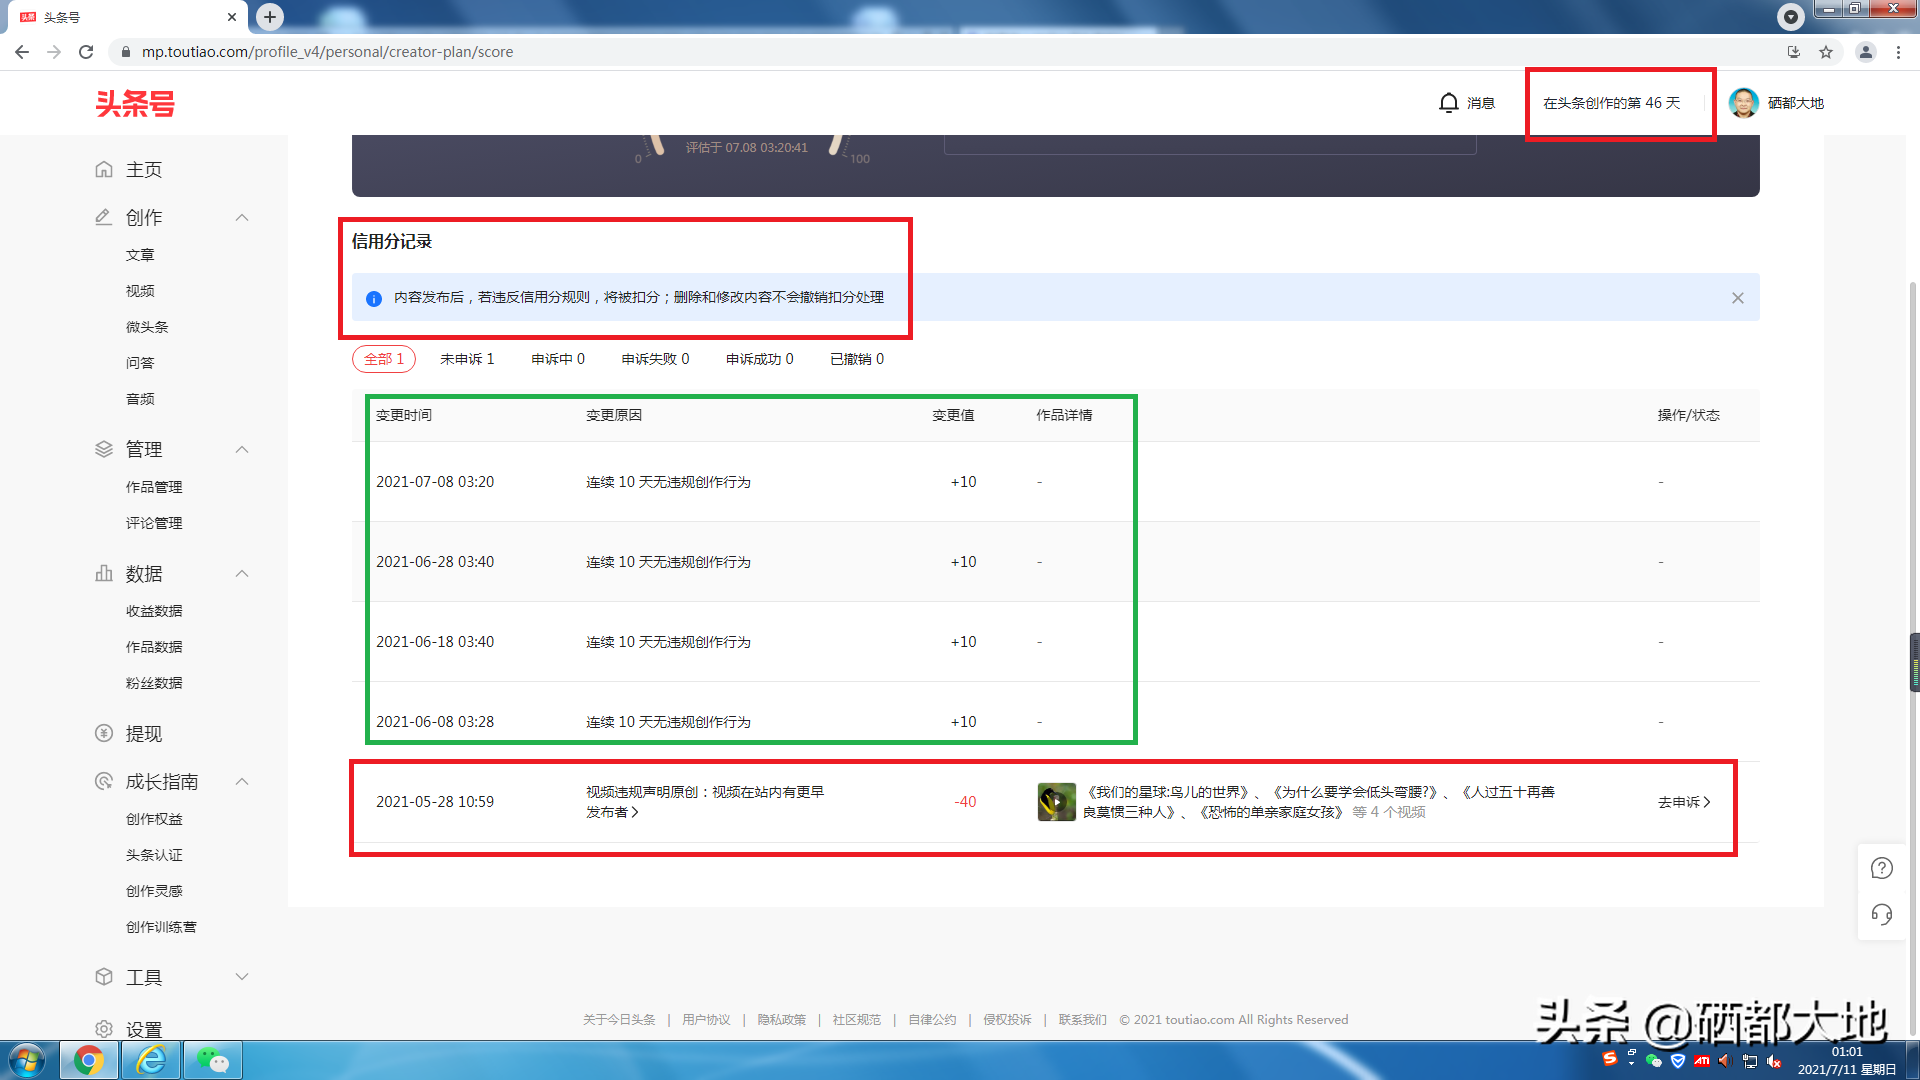Reload the page with browser refresh

click(x=86, y=52)
